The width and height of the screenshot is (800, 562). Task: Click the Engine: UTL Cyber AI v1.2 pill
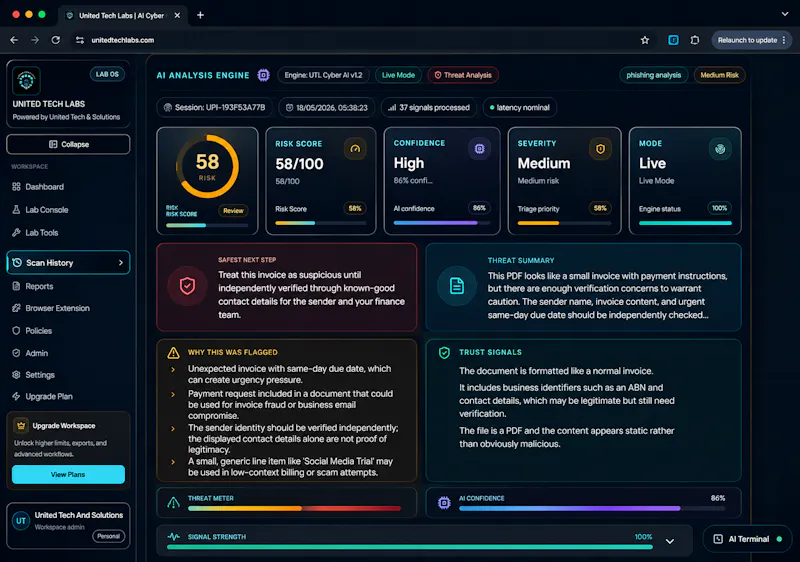pos(323,75)
